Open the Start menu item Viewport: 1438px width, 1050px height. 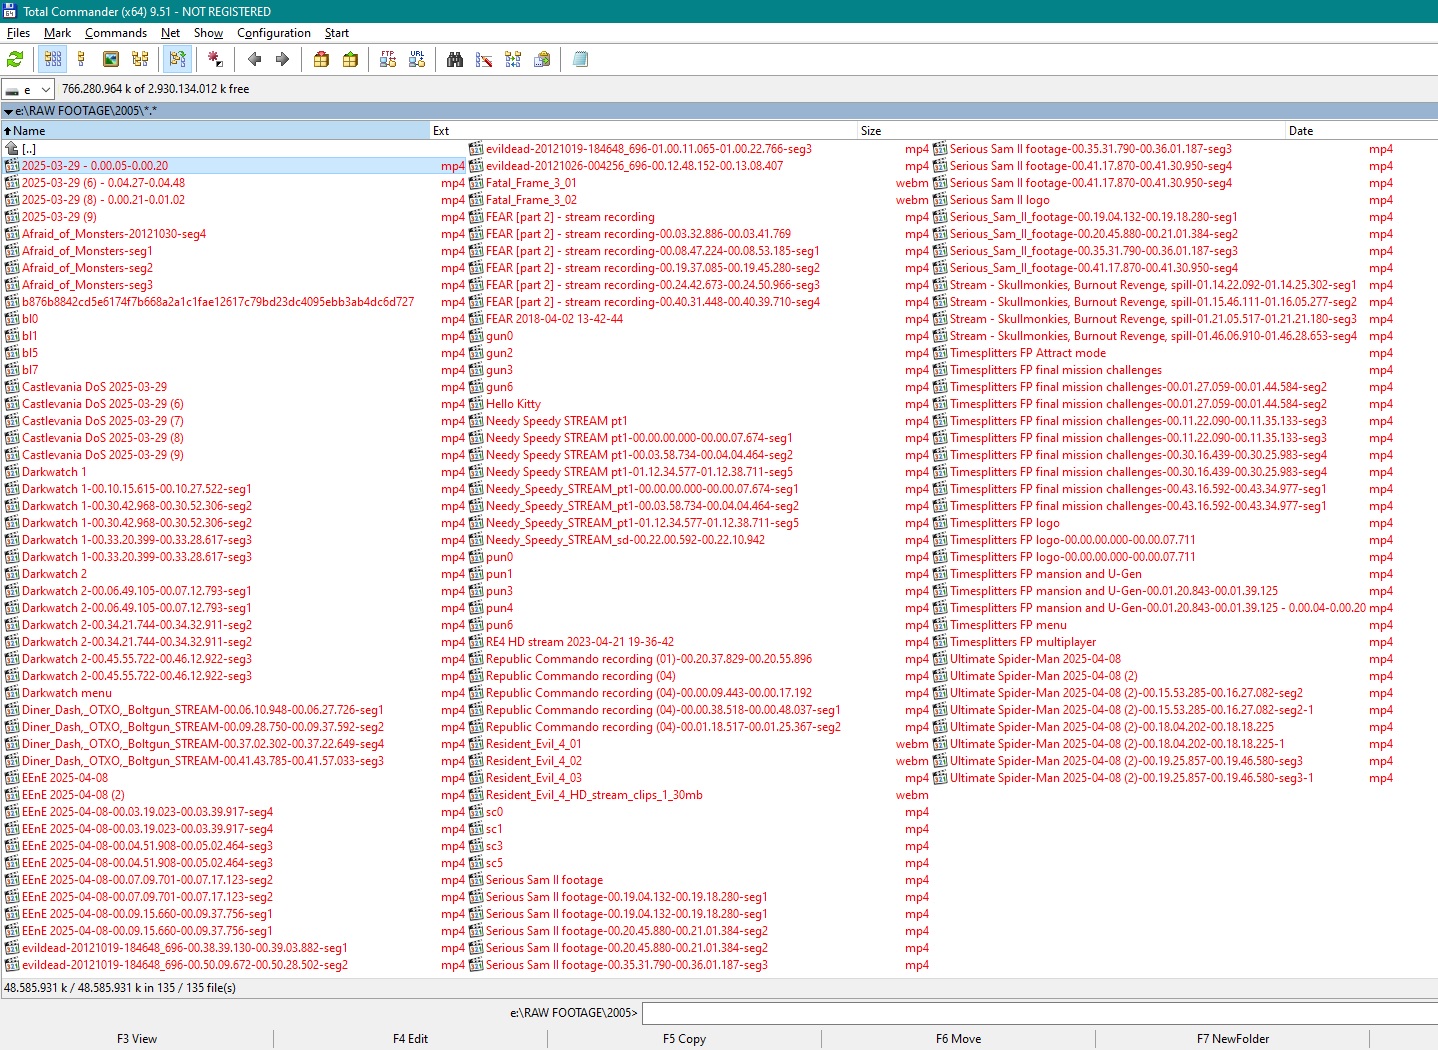[x=337, y=33]
